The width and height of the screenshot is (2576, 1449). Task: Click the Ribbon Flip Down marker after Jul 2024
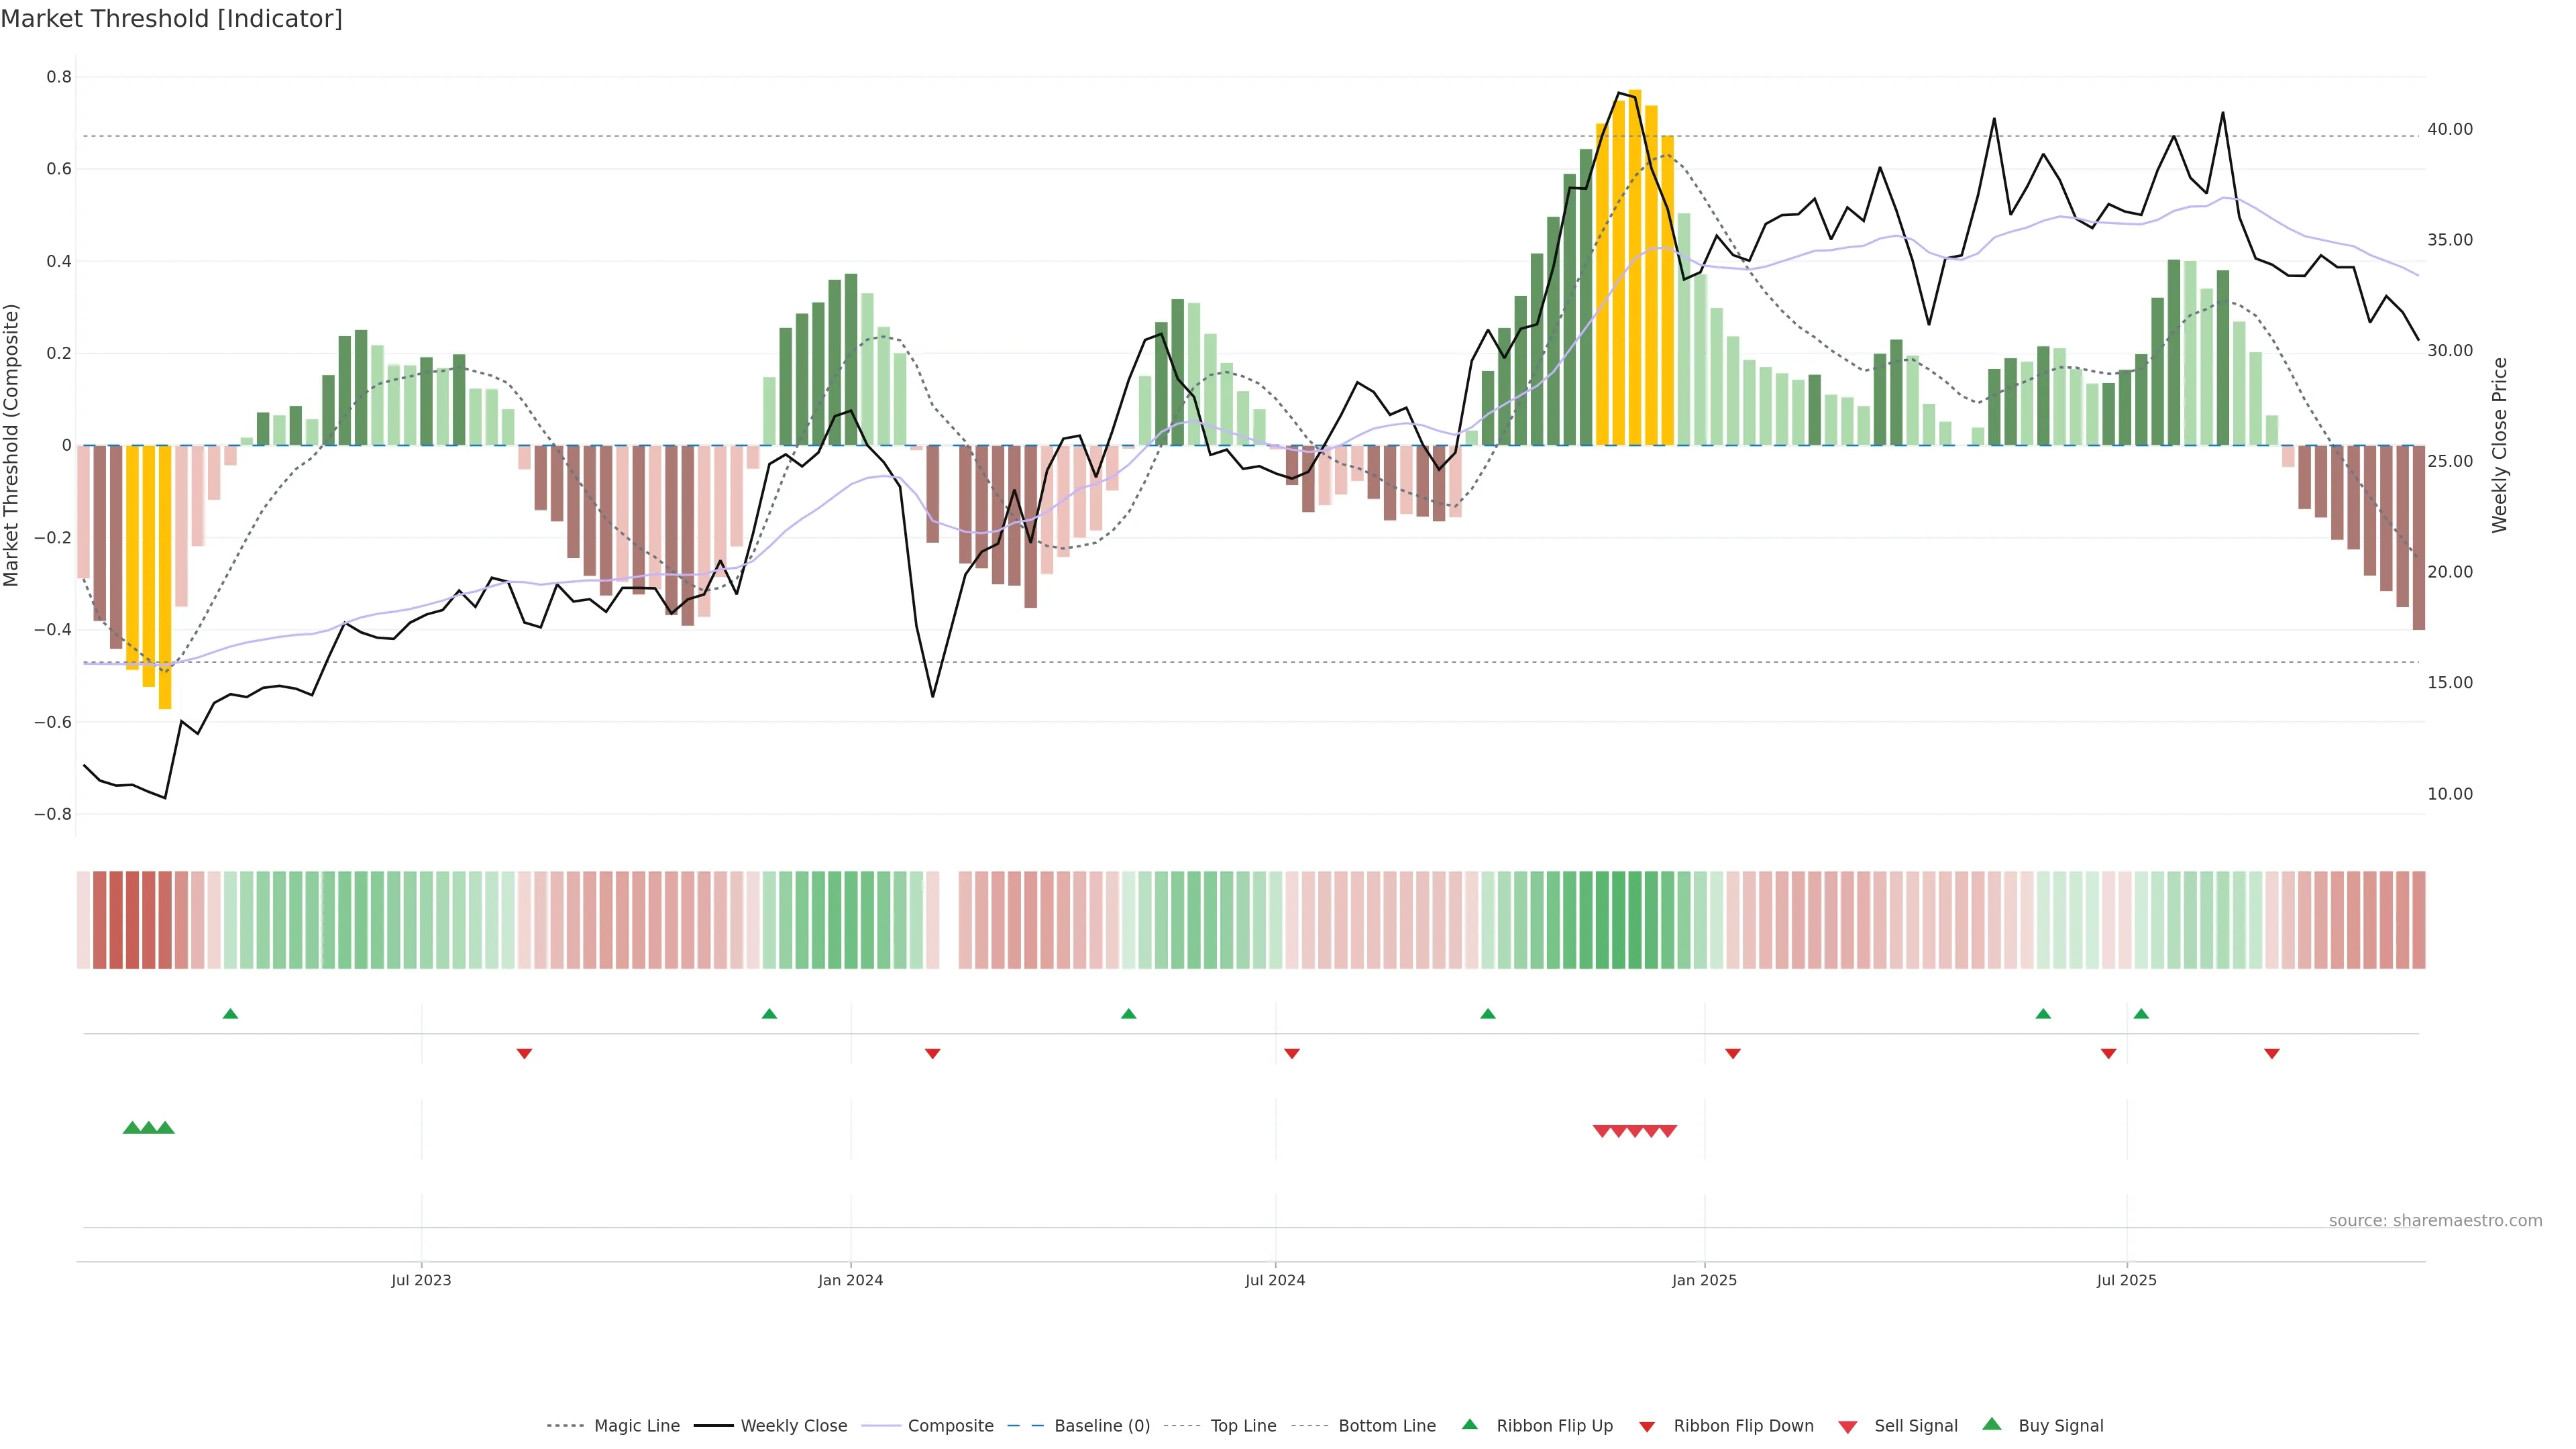point(1291,1053)
